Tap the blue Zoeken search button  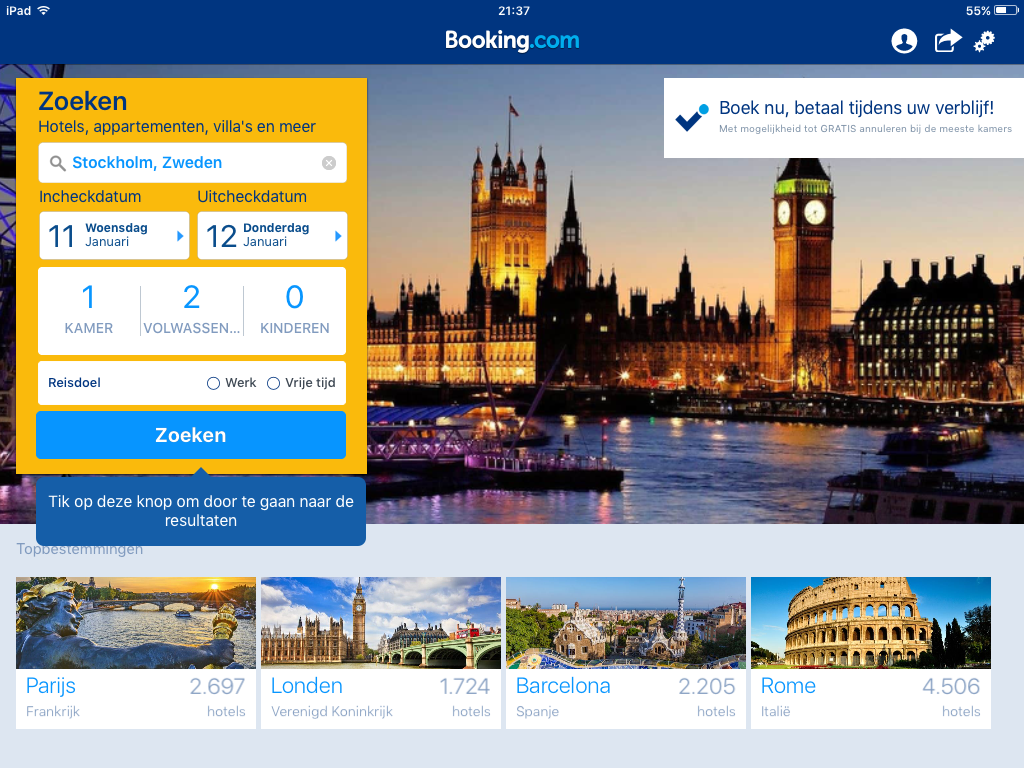[191, 435]
